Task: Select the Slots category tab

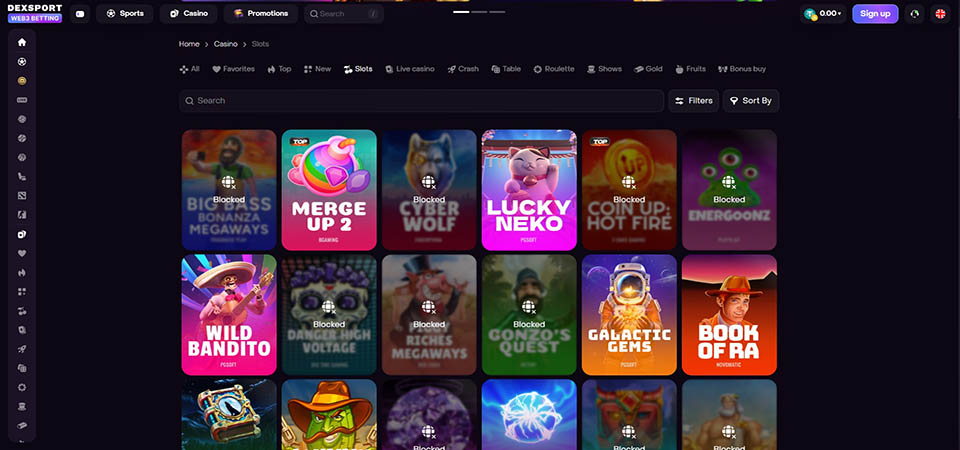Action: [358, 69]
